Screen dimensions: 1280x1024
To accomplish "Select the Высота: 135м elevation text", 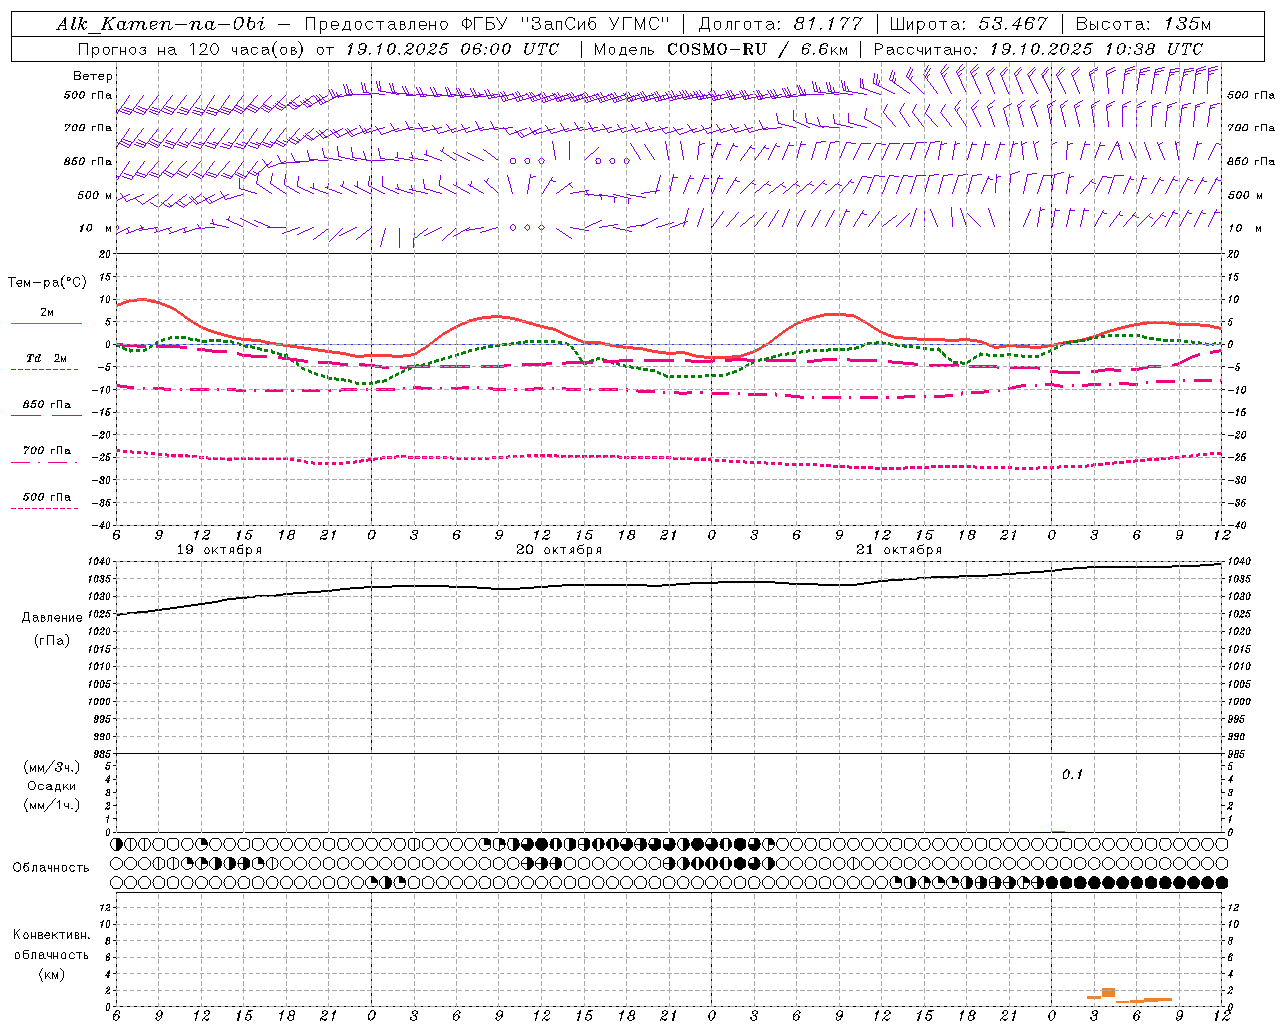I will (x=1143, y=24).
